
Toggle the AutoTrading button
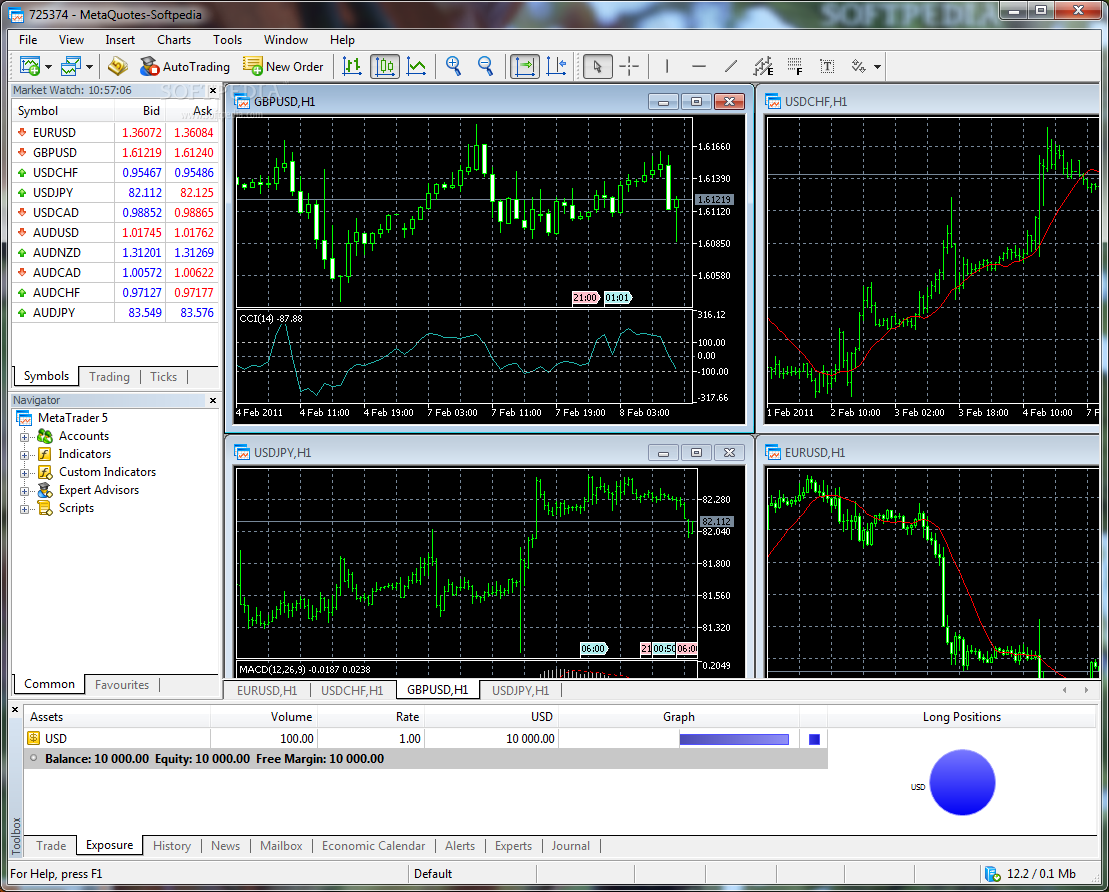185,66
